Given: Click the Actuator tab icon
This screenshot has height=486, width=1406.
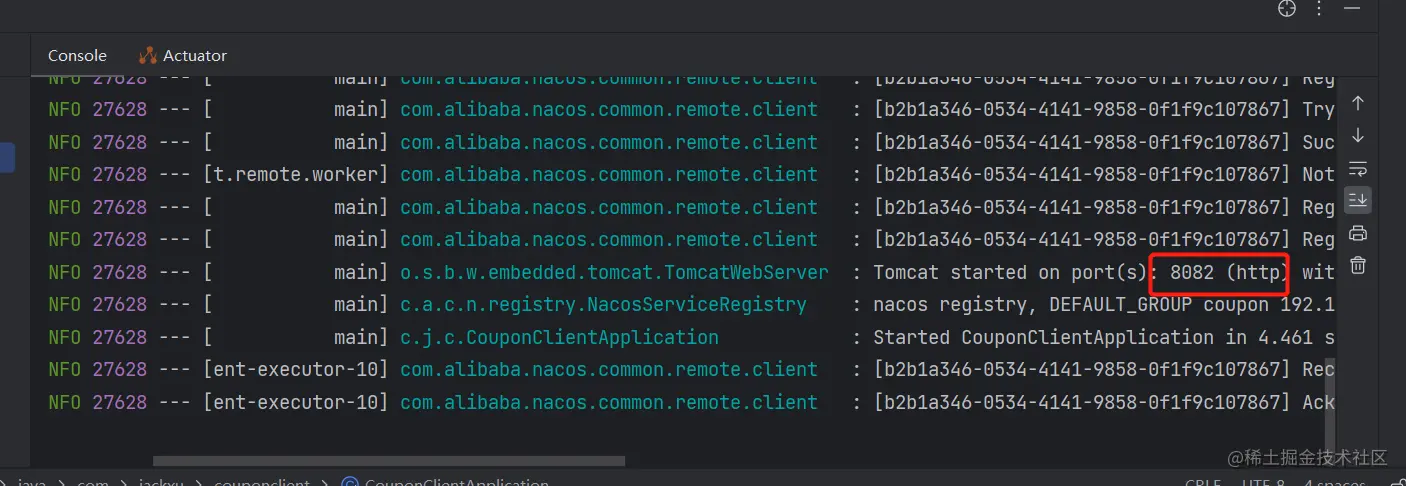Looking at the screenshot, I should 148,56.
